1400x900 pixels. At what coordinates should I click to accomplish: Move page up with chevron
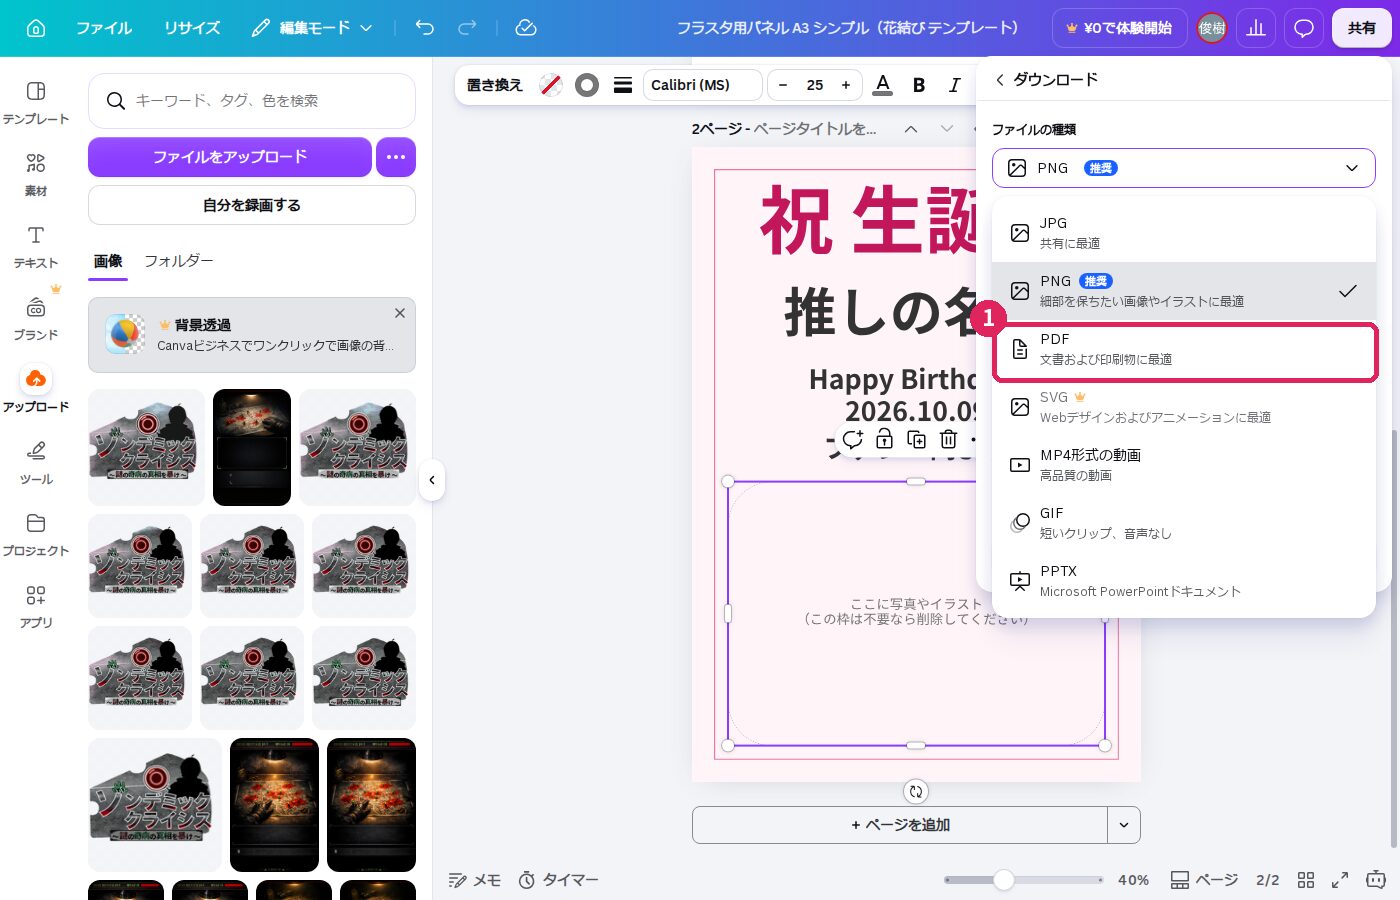pyautogui.click(x=911, y=129)
